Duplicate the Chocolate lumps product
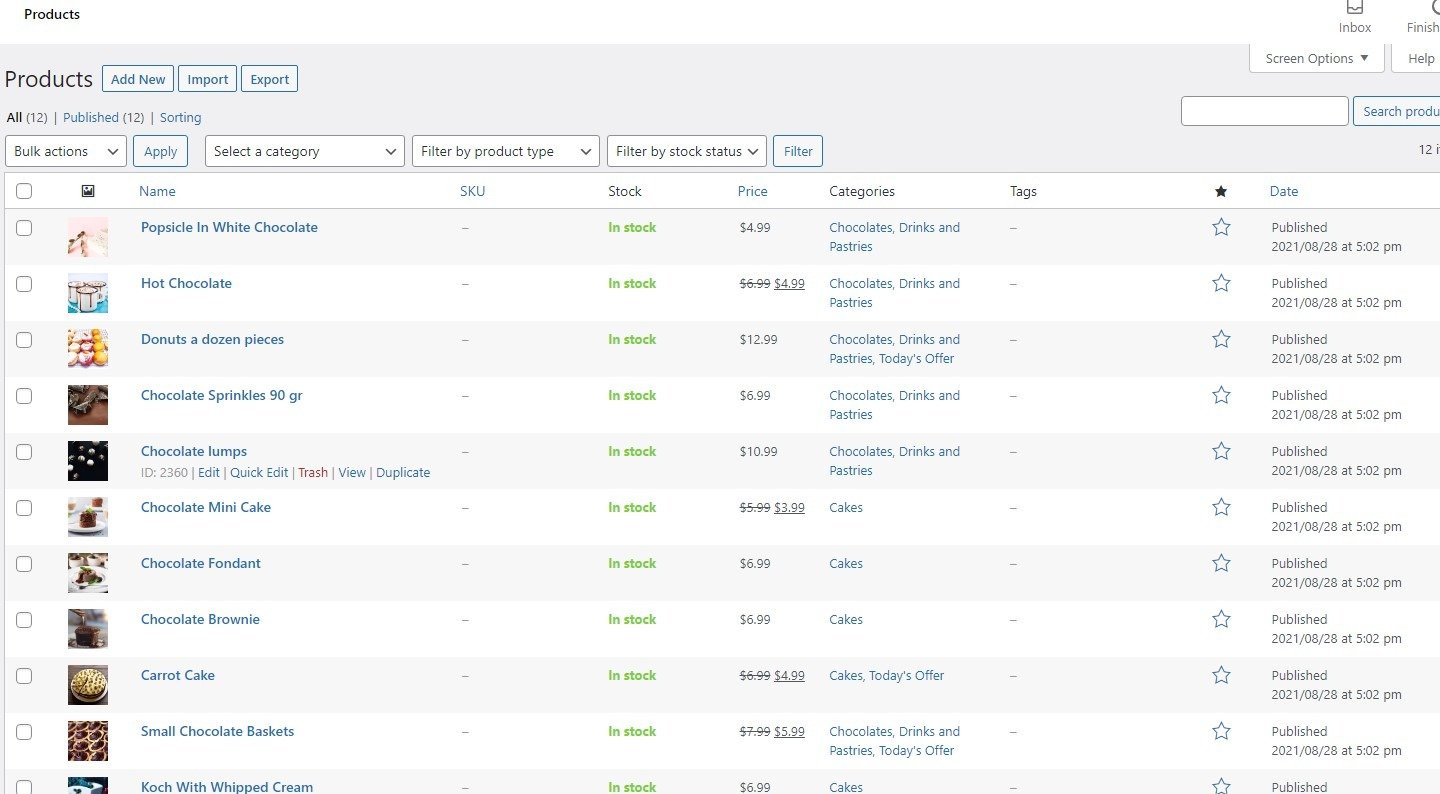The image size is (1440, 794). click(x=403, y=473)
